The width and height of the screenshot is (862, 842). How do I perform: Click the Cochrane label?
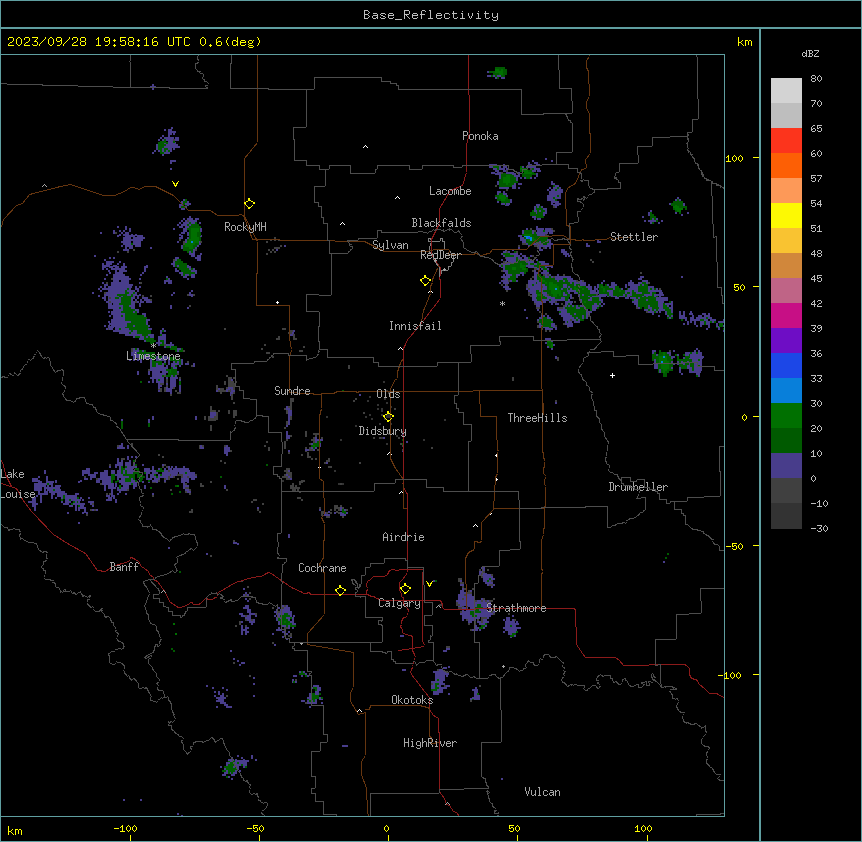click(322, 568)
